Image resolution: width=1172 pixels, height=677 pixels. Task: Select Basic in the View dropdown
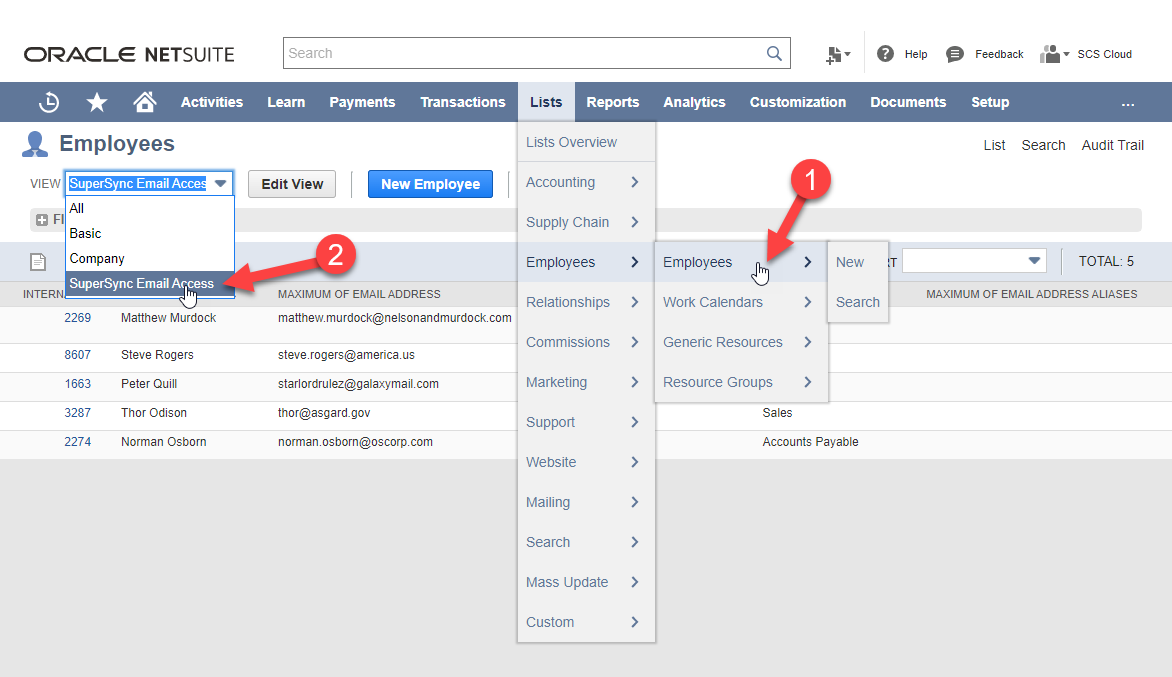click(150, 233)
